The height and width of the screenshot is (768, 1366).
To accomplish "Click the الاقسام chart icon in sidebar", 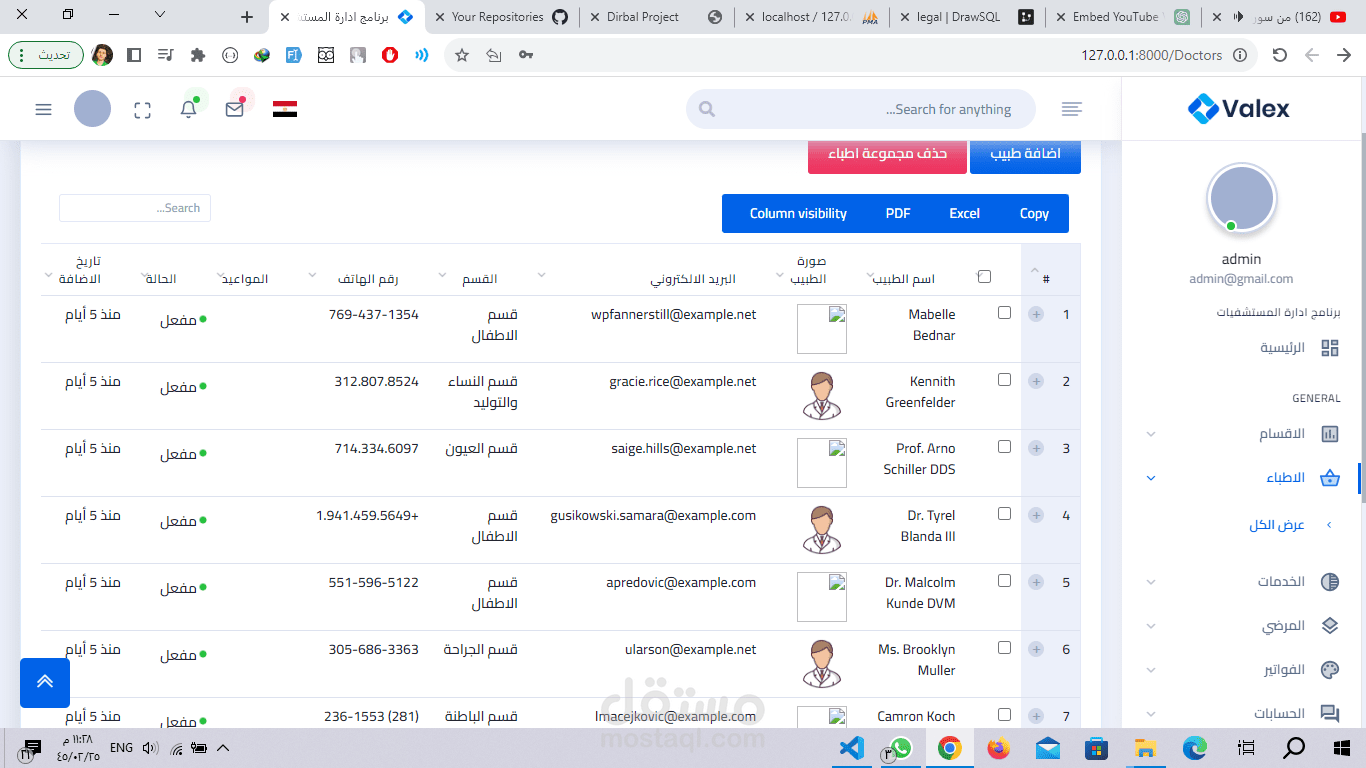I will point(1330,434).
